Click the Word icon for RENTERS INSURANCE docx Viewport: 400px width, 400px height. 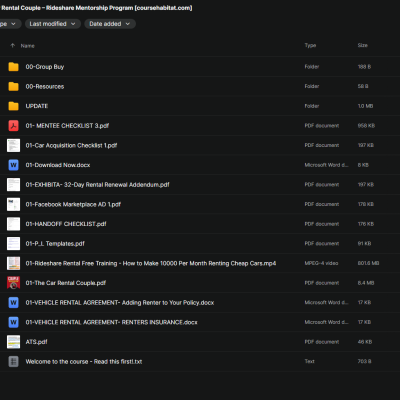click(13, 322)
